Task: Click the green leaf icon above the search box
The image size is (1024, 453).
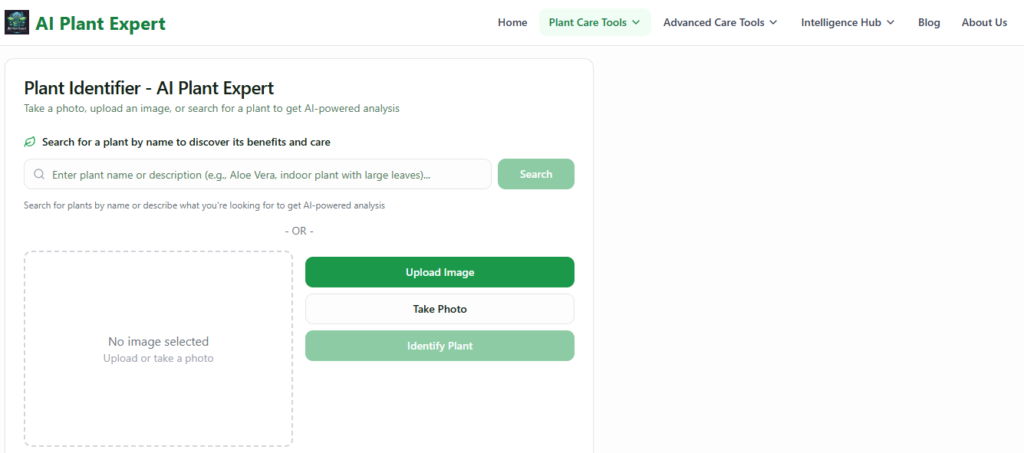Action: [x=30, y=142]
